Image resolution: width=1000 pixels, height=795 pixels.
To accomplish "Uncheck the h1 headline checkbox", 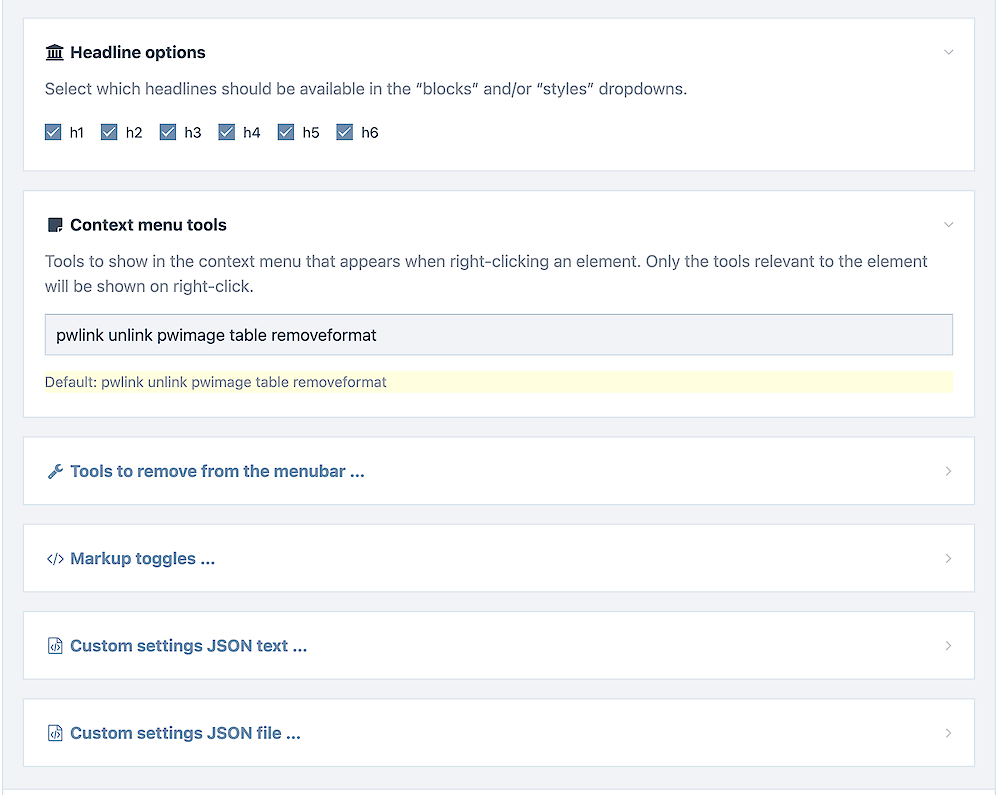I will pyautogui.click(x=53, y=132).
